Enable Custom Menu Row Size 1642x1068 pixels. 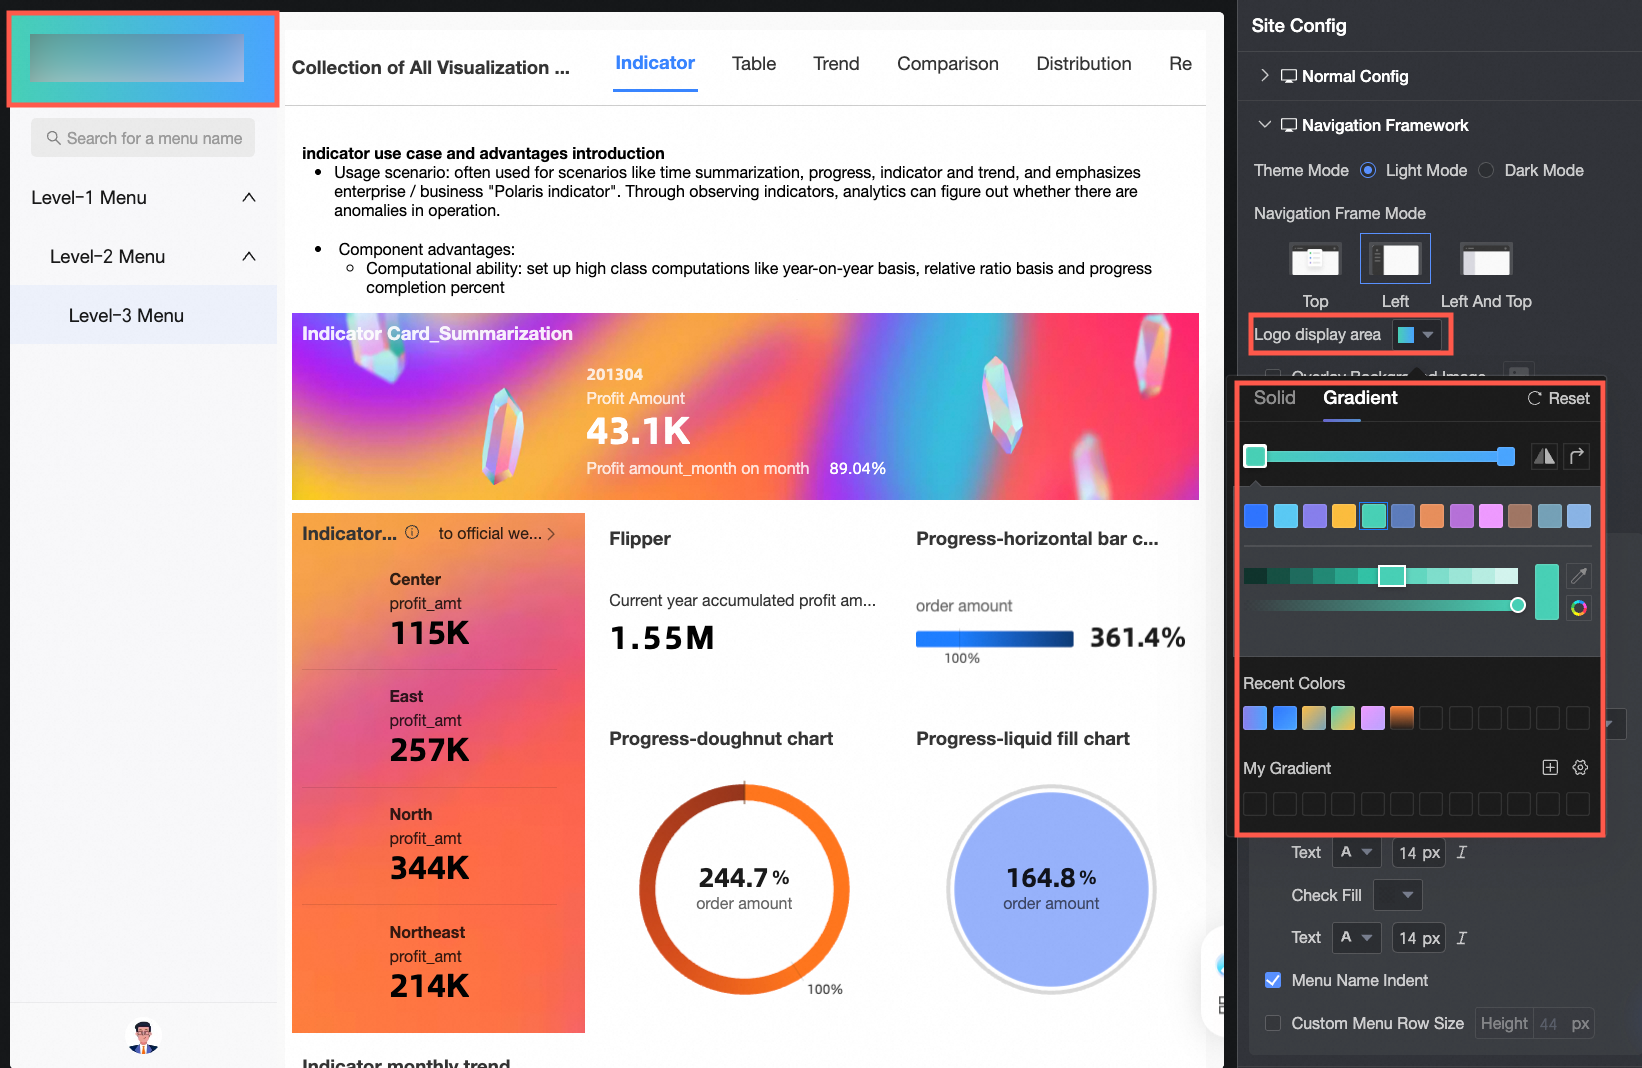point(1273,1023)
